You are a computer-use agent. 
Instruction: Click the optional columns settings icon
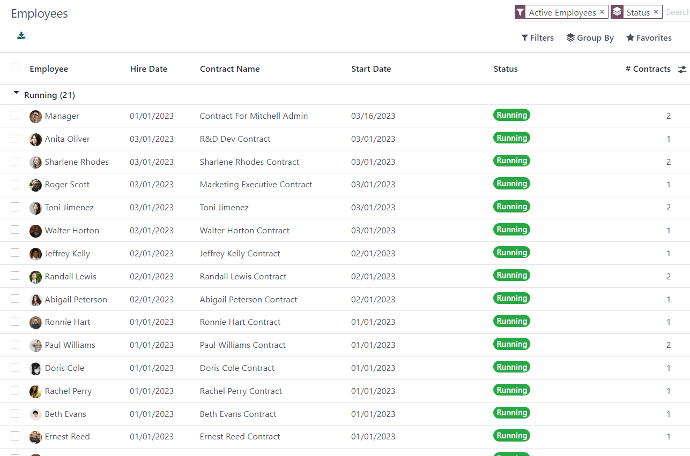click(x=682, y=70)
